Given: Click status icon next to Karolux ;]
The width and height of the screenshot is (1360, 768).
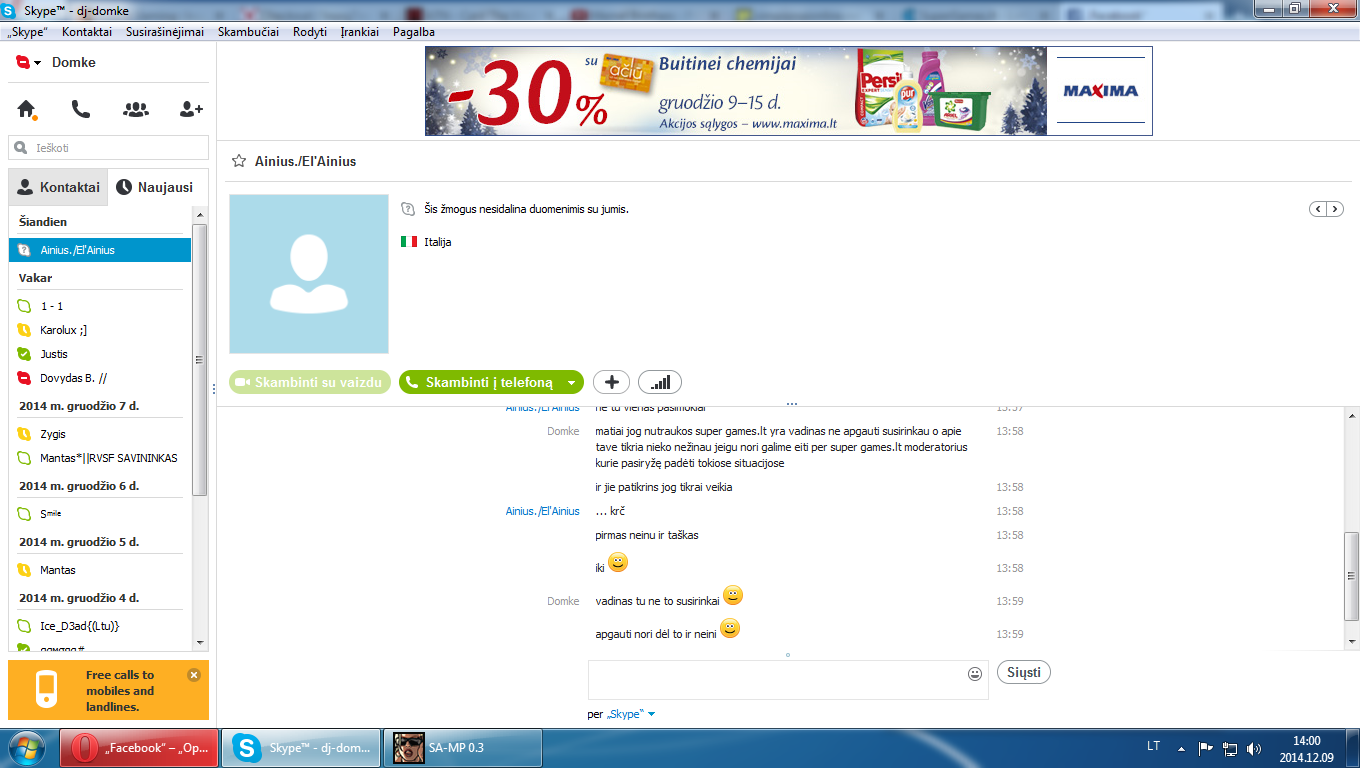Looking at the screenshot, I should tap(25, 330).
